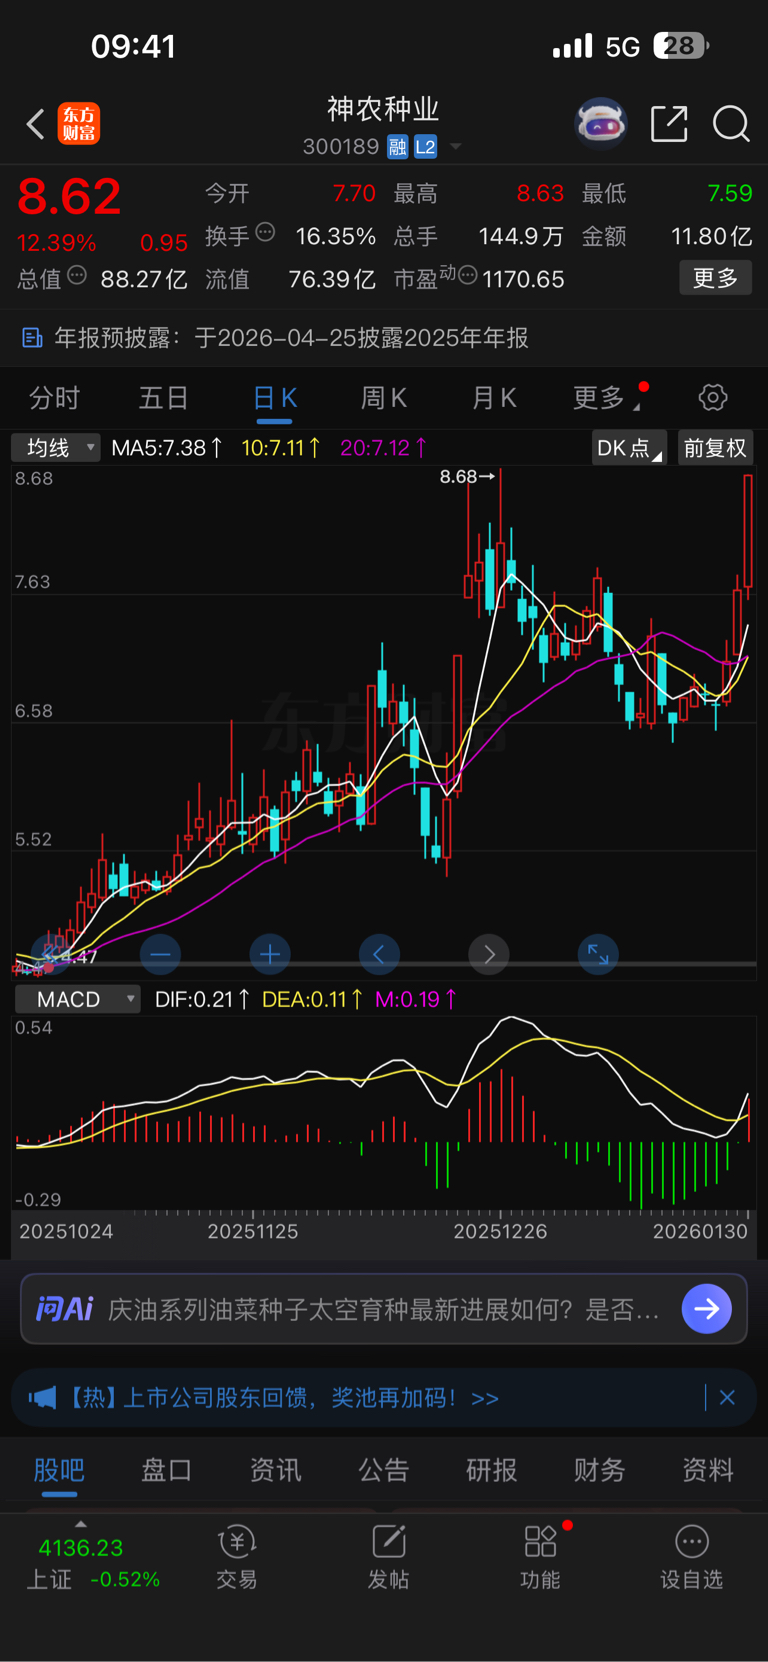Open the MACD indicator dropdown
Screen dimensions: 768x1662
point(77,999)
